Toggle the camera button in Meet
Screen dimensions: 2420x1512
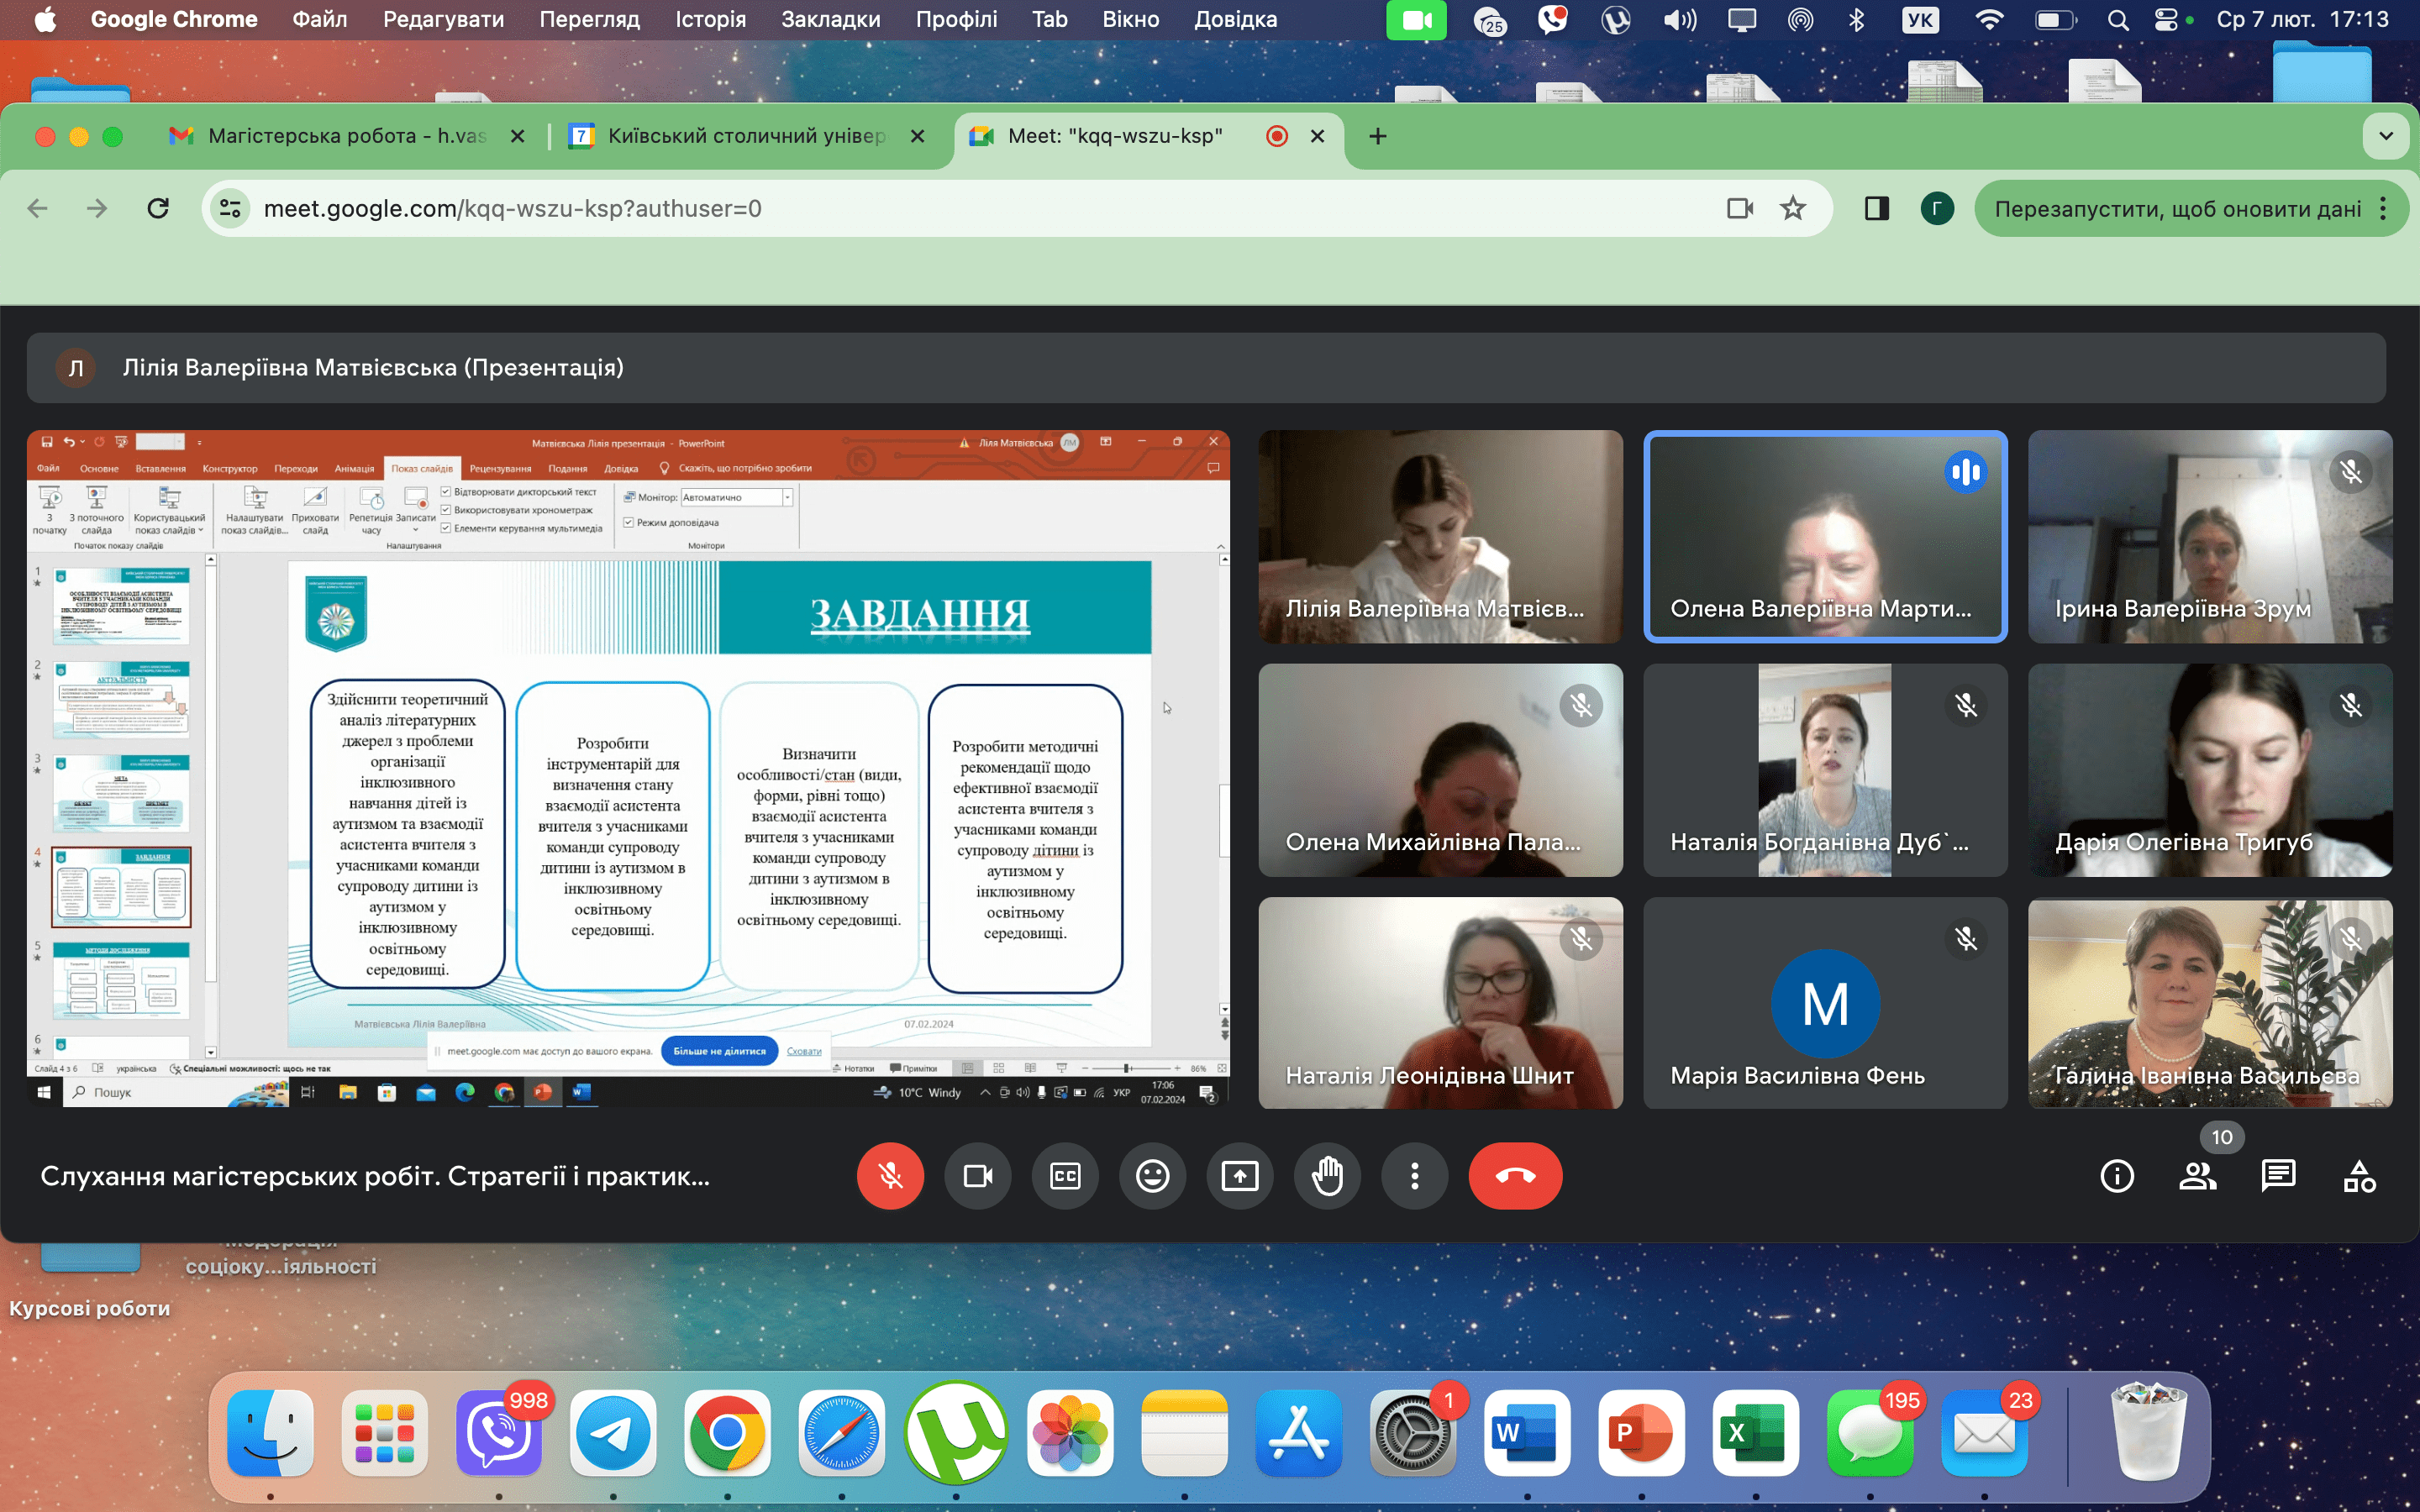coord(977,1176)
